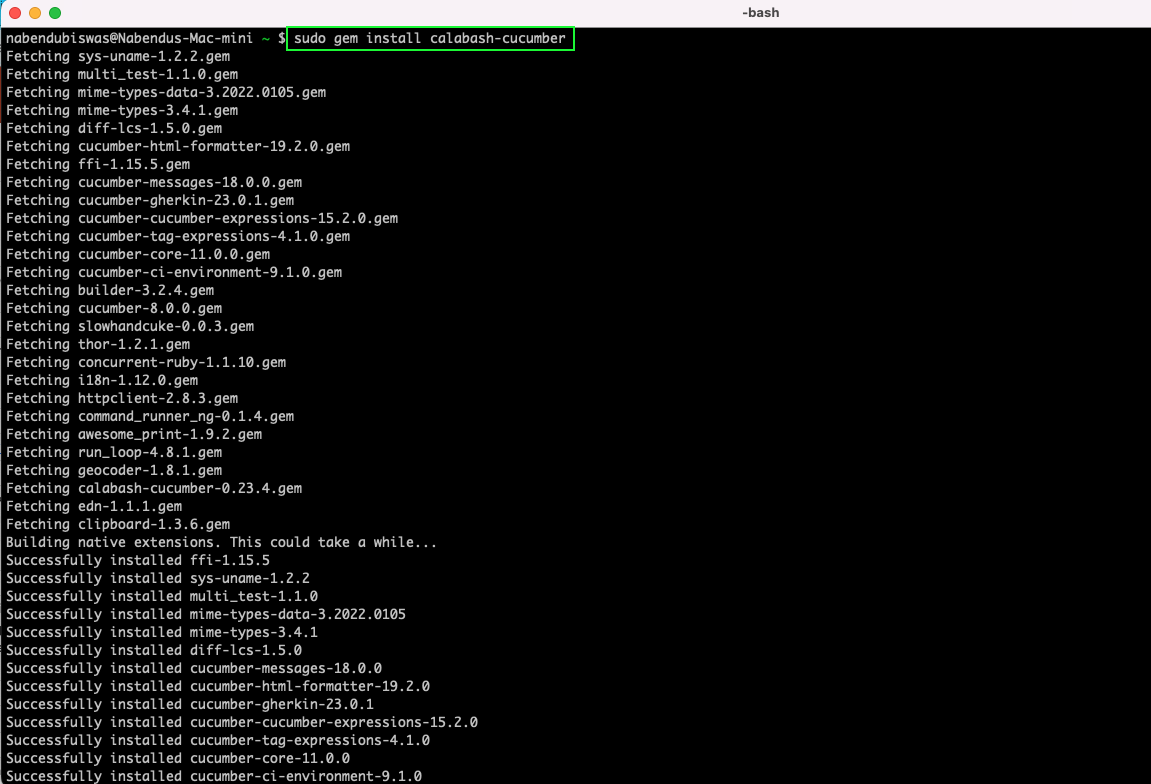Click line 'Fetching run_loop-4.8.1.gem'

(114, 452)
